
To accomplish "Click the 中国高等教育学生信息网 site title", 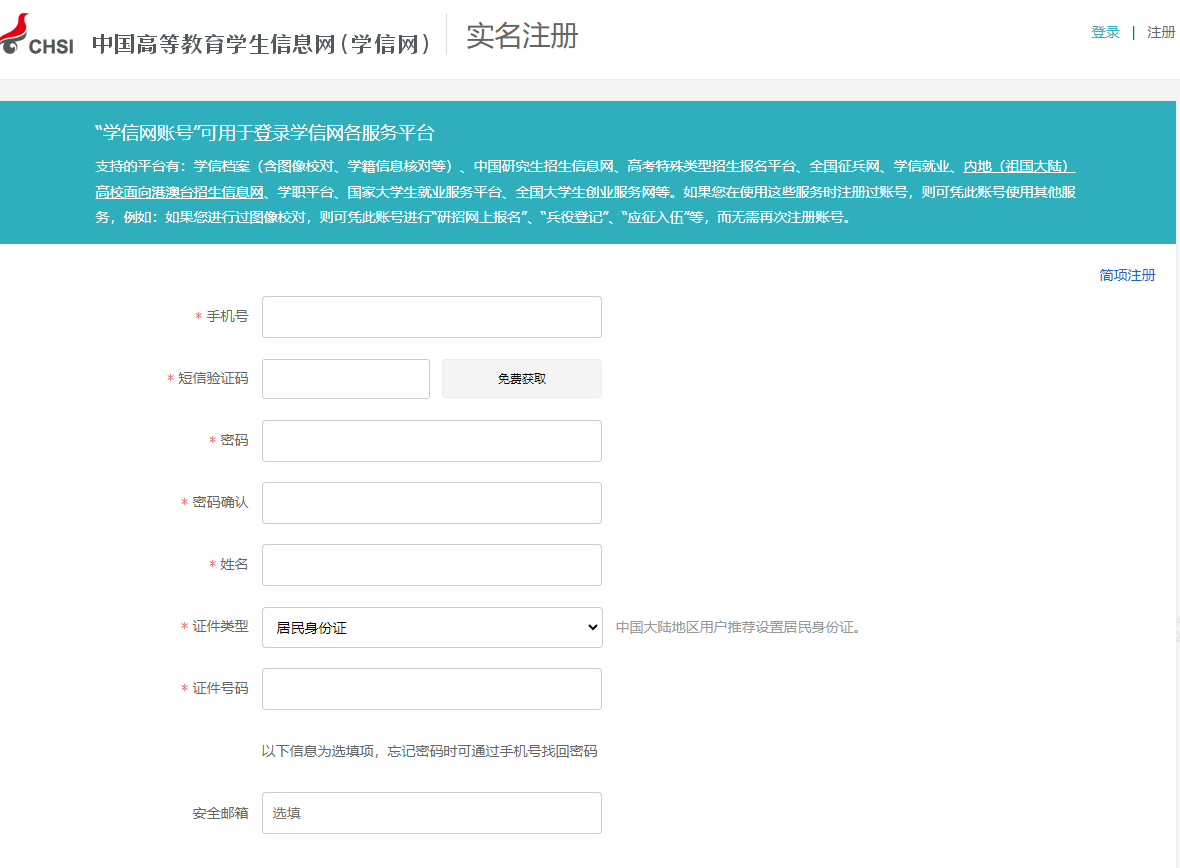I will coord(261,44).
